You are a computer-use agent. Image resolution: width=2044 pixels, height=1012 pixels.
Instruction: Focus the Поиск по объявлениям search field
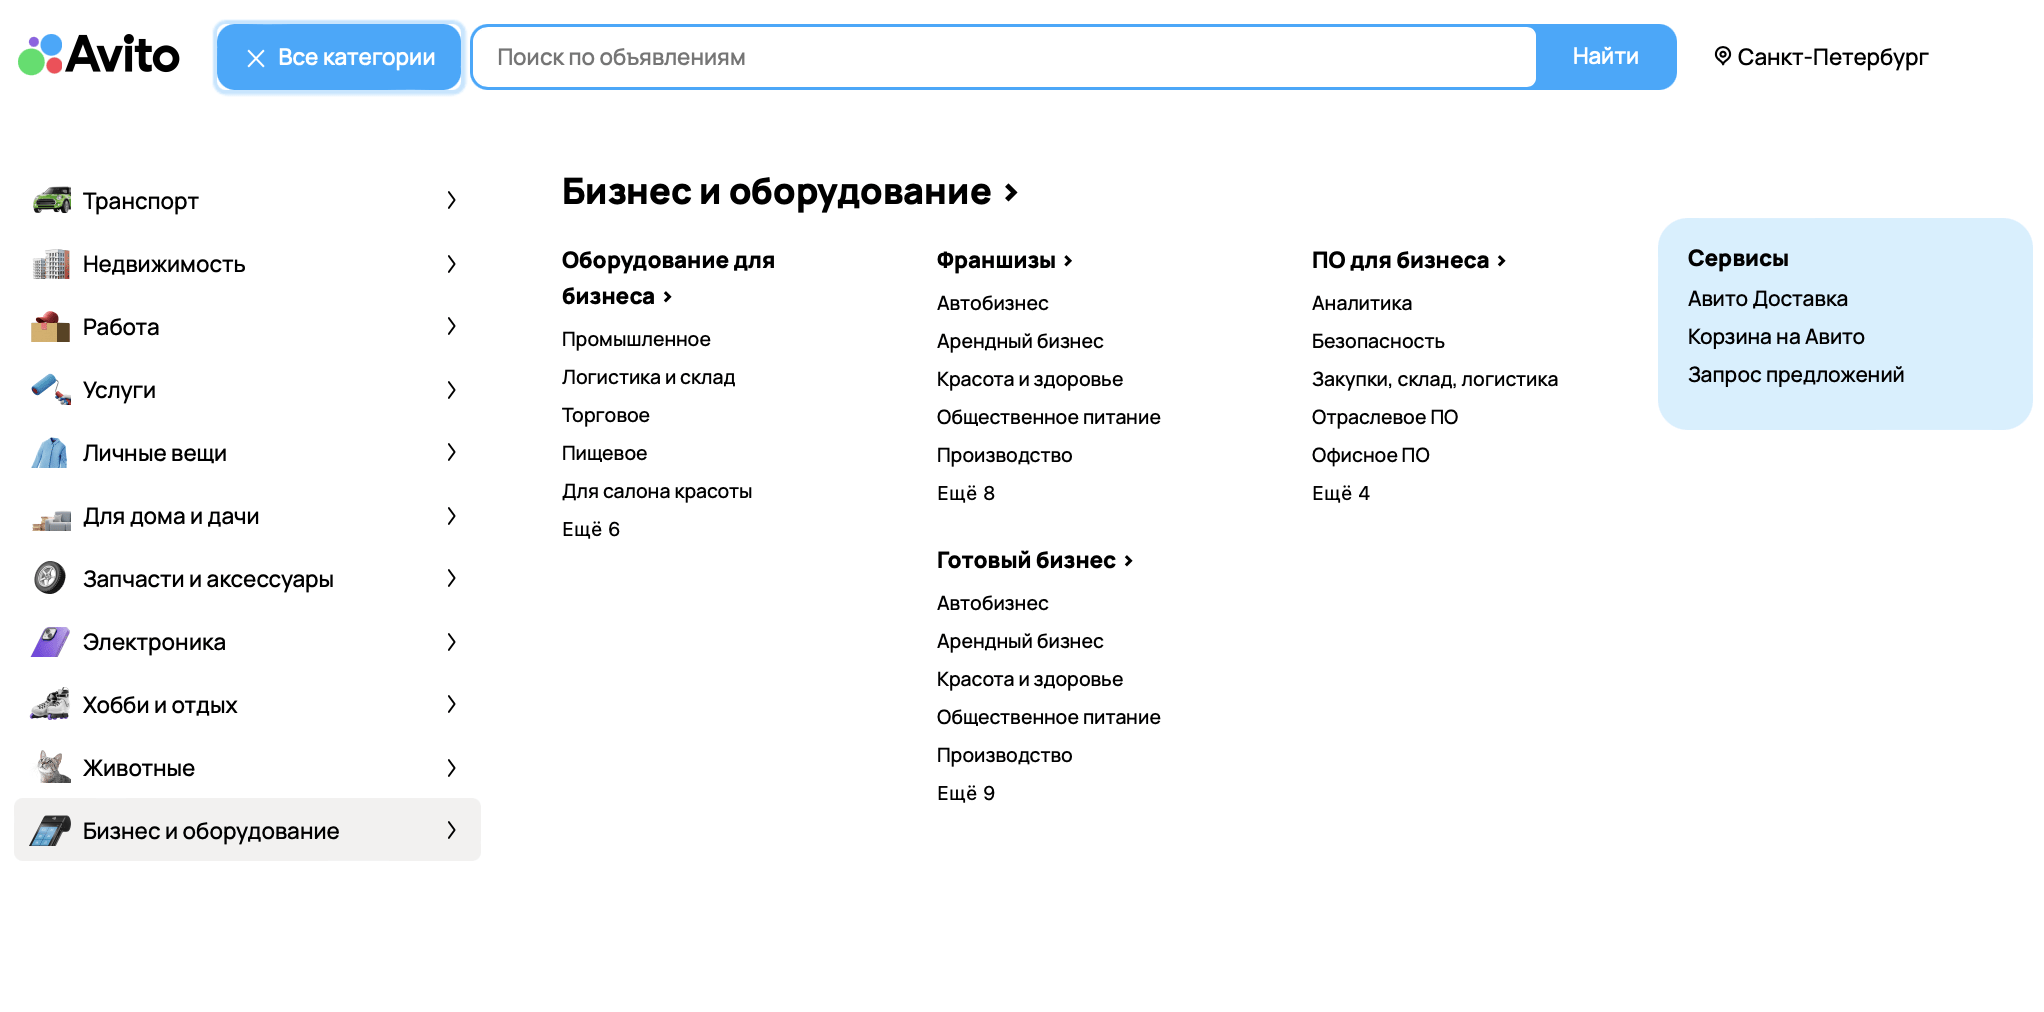coord(1004,57)
